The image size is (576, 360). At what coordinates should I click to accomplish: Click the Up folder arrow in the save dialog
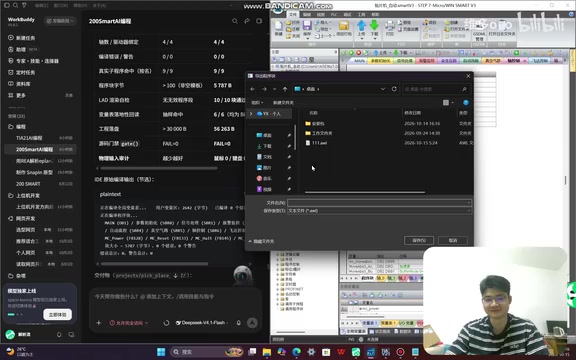tap(285, 89)
